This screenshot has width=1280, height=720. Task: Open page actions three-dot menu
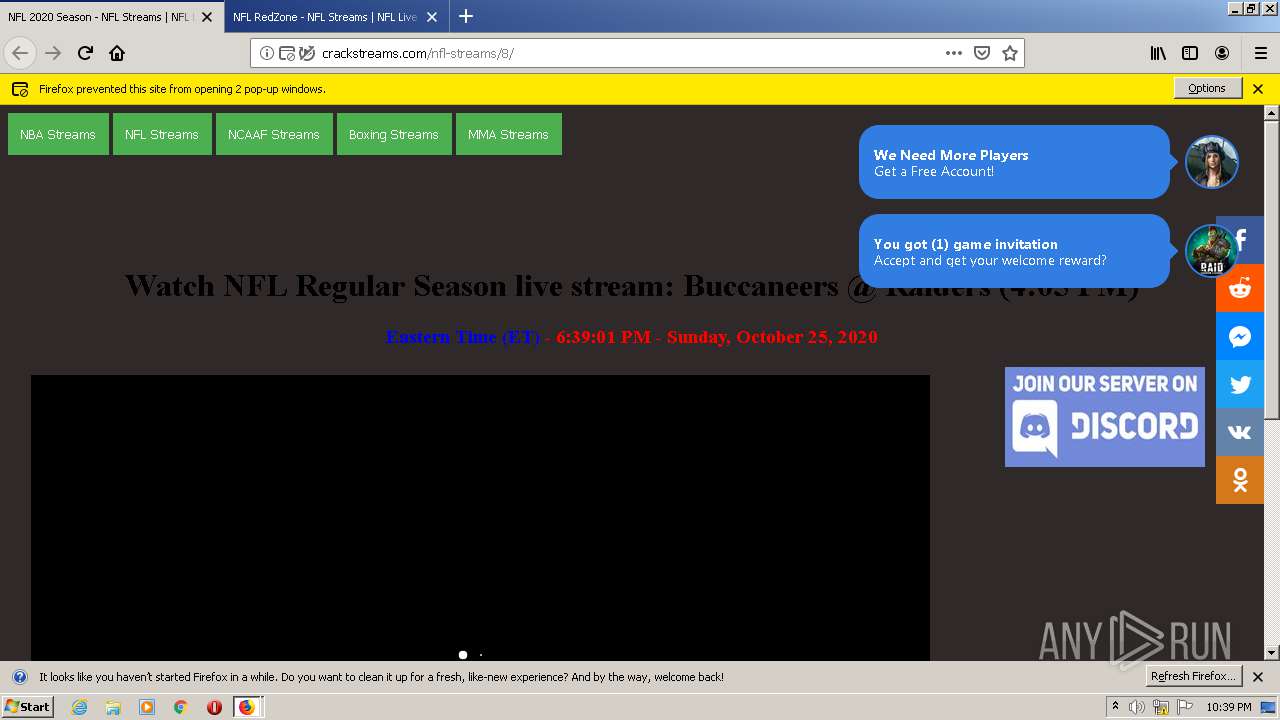954,53
